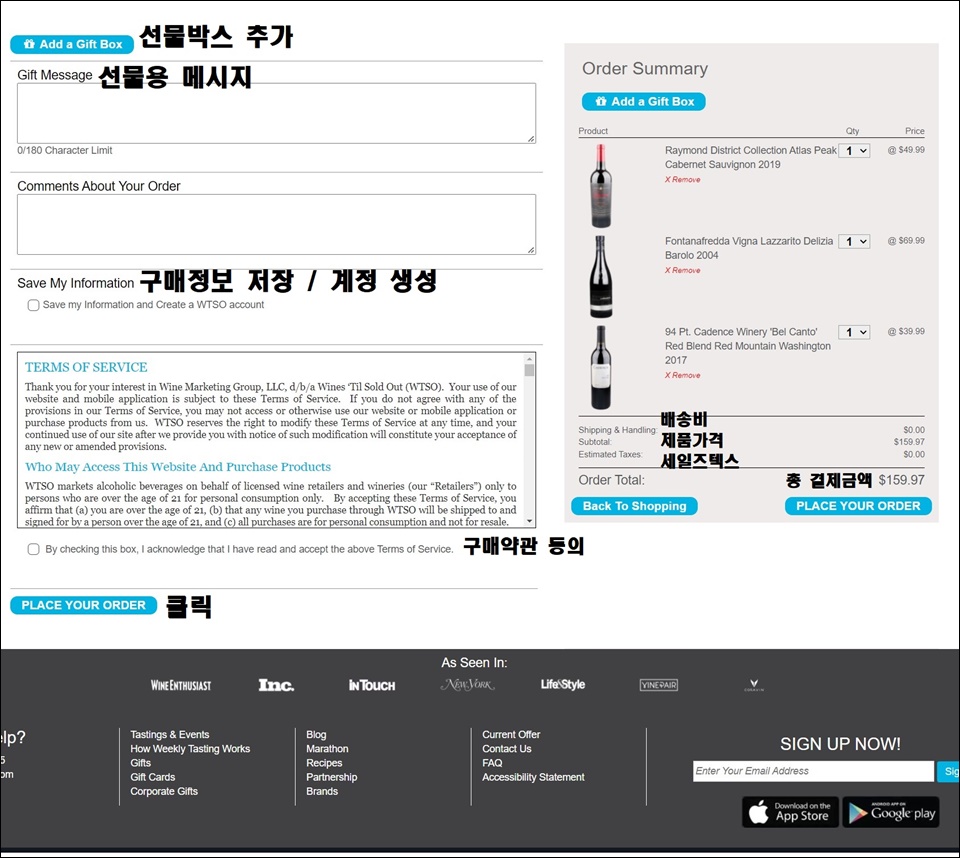Open quantity dropdown for Raymond Cabernet Sauvignon 2019
Viewport: 960px width, 858px height.
pos(854,151)
